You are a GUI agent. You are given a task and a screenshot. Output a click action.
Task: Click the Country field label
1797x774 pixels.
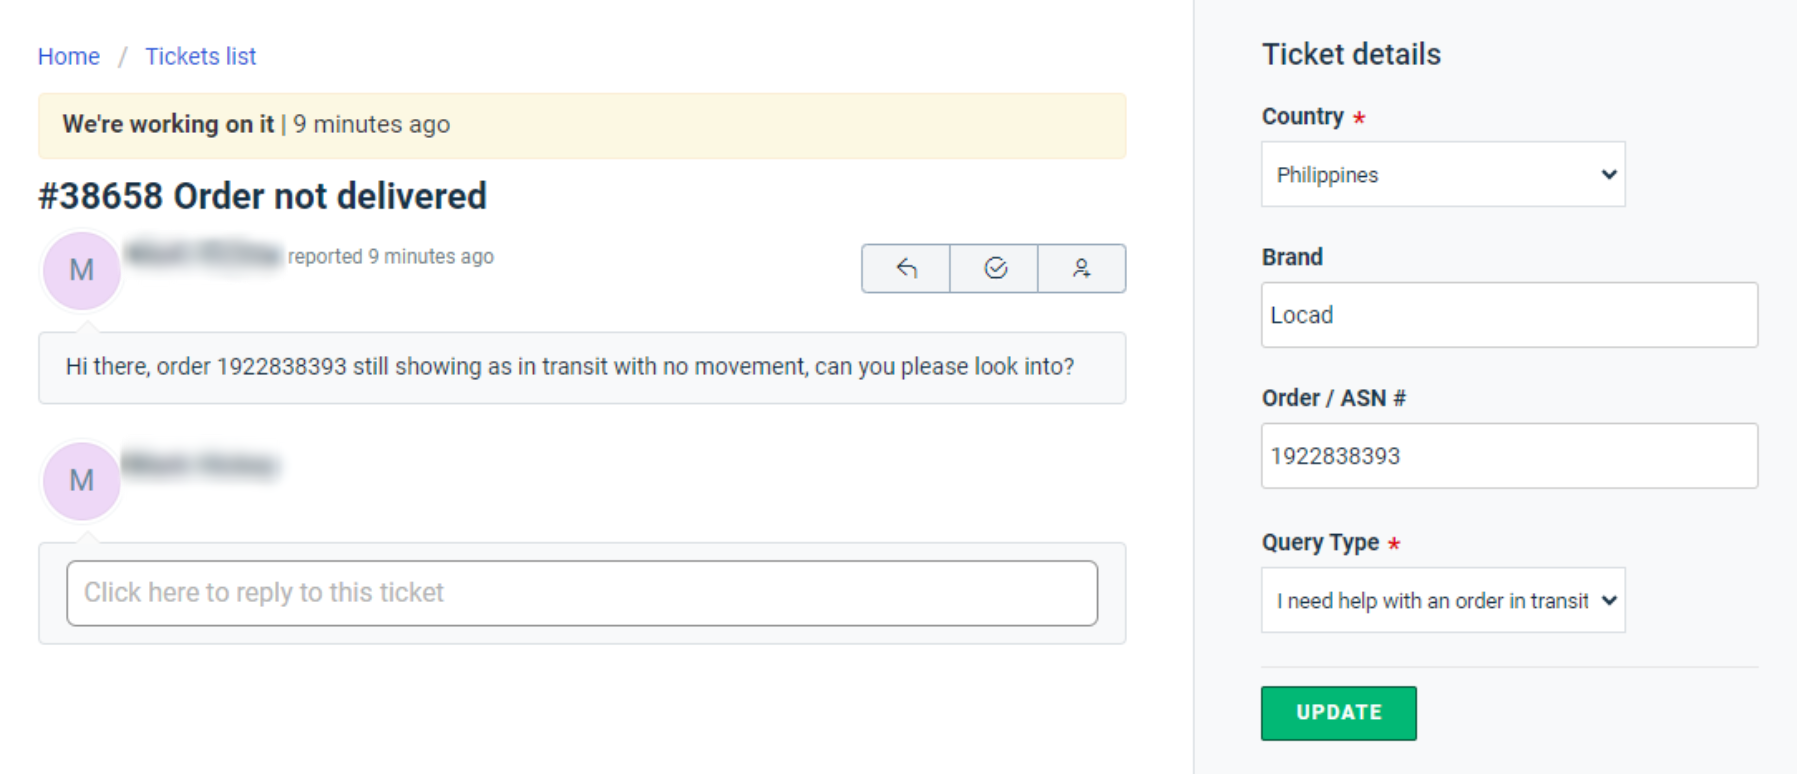[1302, 116]
